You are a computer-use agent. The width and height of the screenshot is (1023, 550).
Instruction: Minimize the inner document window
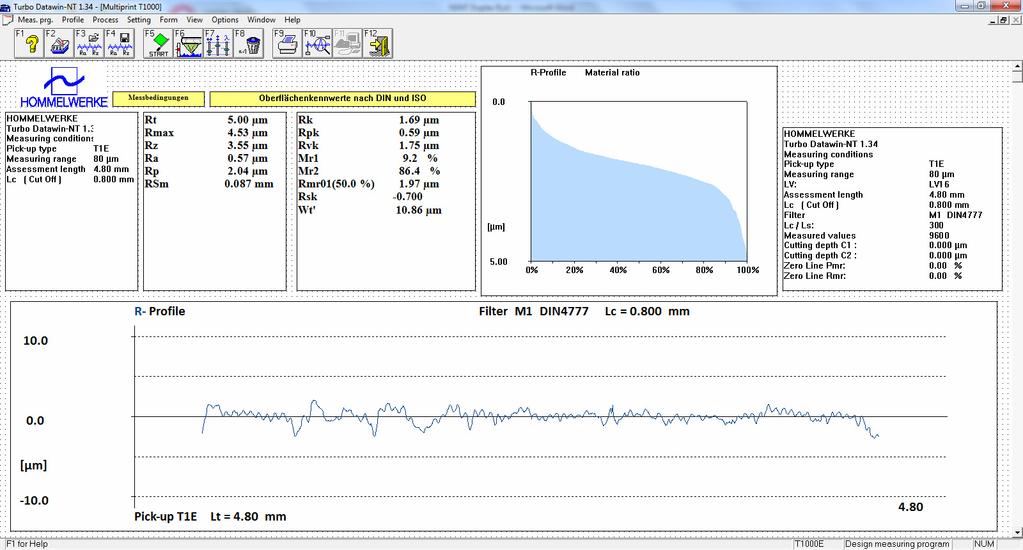994,20
